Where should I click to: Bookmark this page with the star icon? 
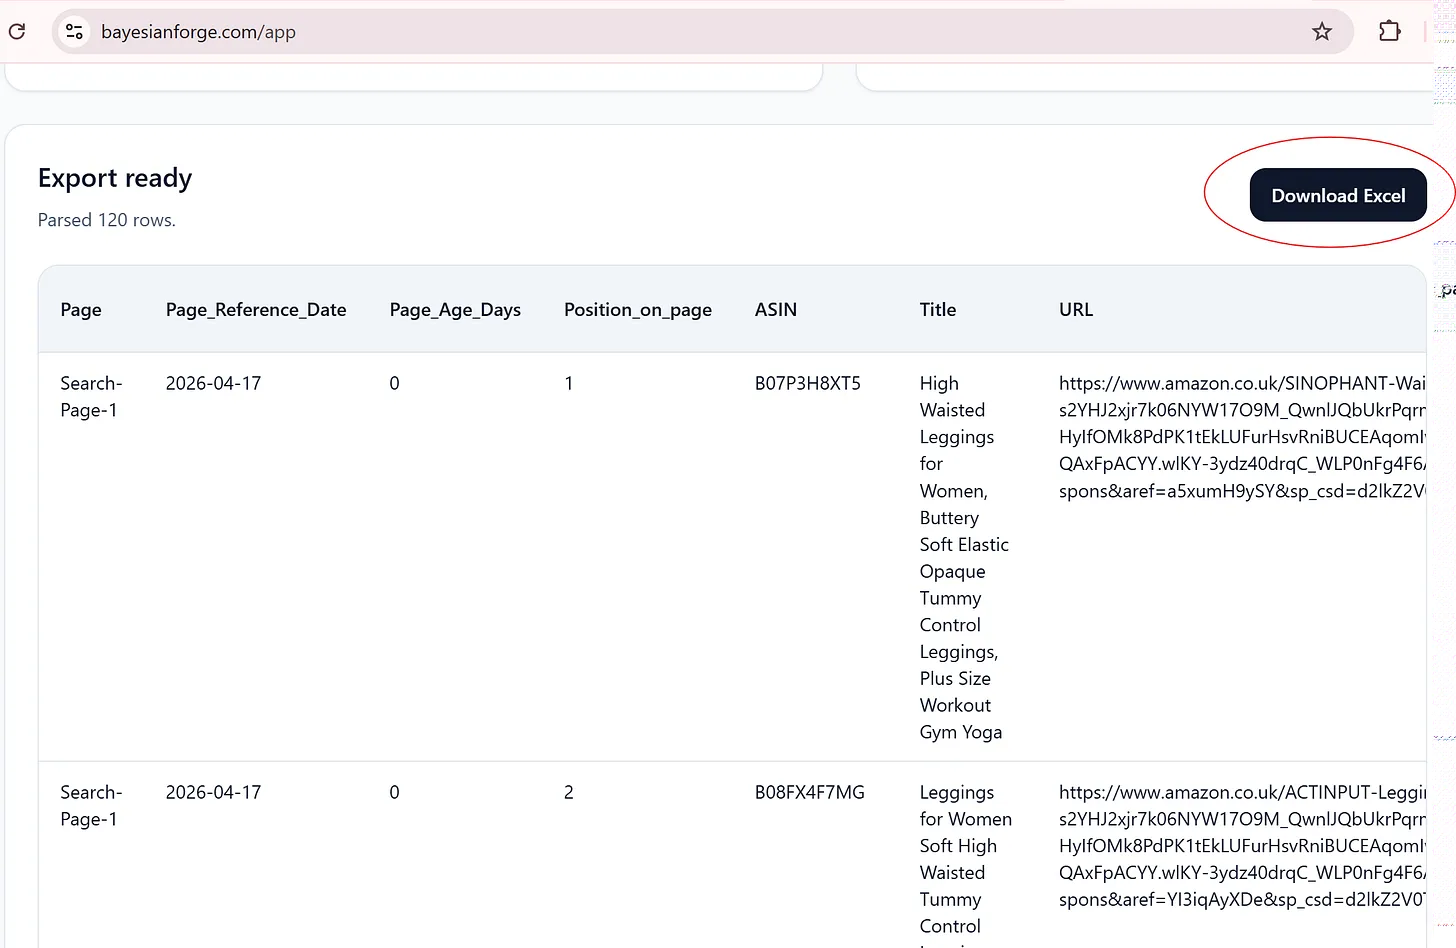pos(1321,32)
